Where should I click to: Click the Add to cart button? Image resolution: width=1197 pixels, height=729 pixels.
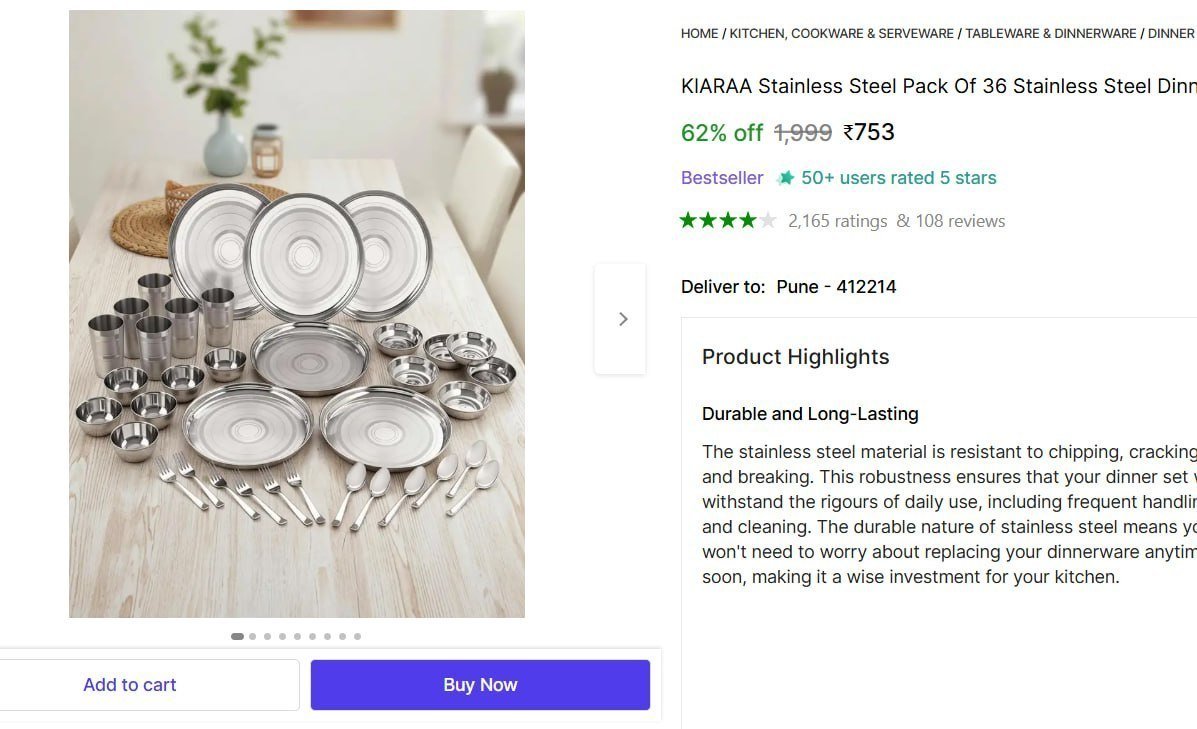[130, 684]
